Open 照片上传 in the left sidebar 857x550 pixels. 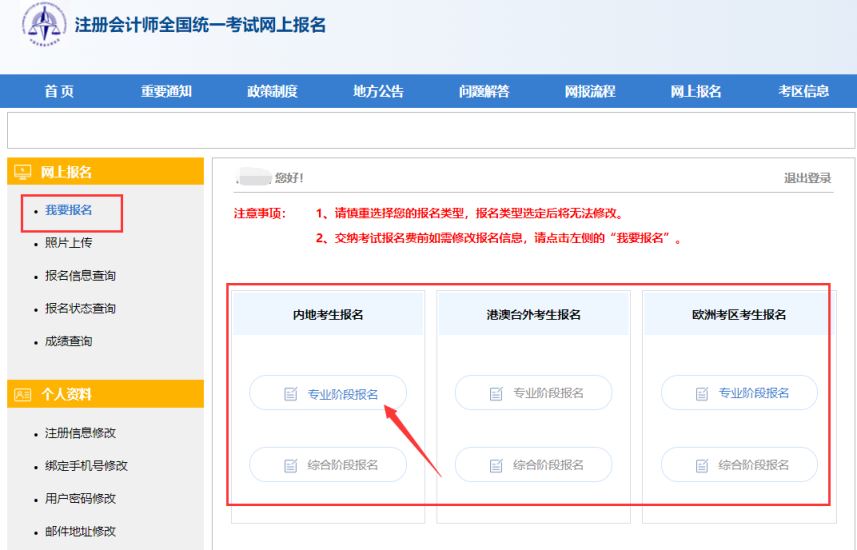click(69, 243)
